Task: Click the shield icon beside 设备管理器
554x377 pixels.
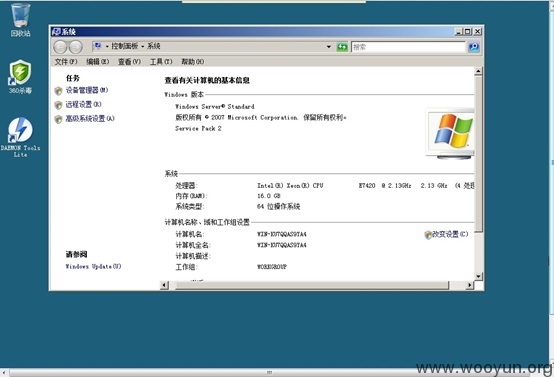Action: 59,91
